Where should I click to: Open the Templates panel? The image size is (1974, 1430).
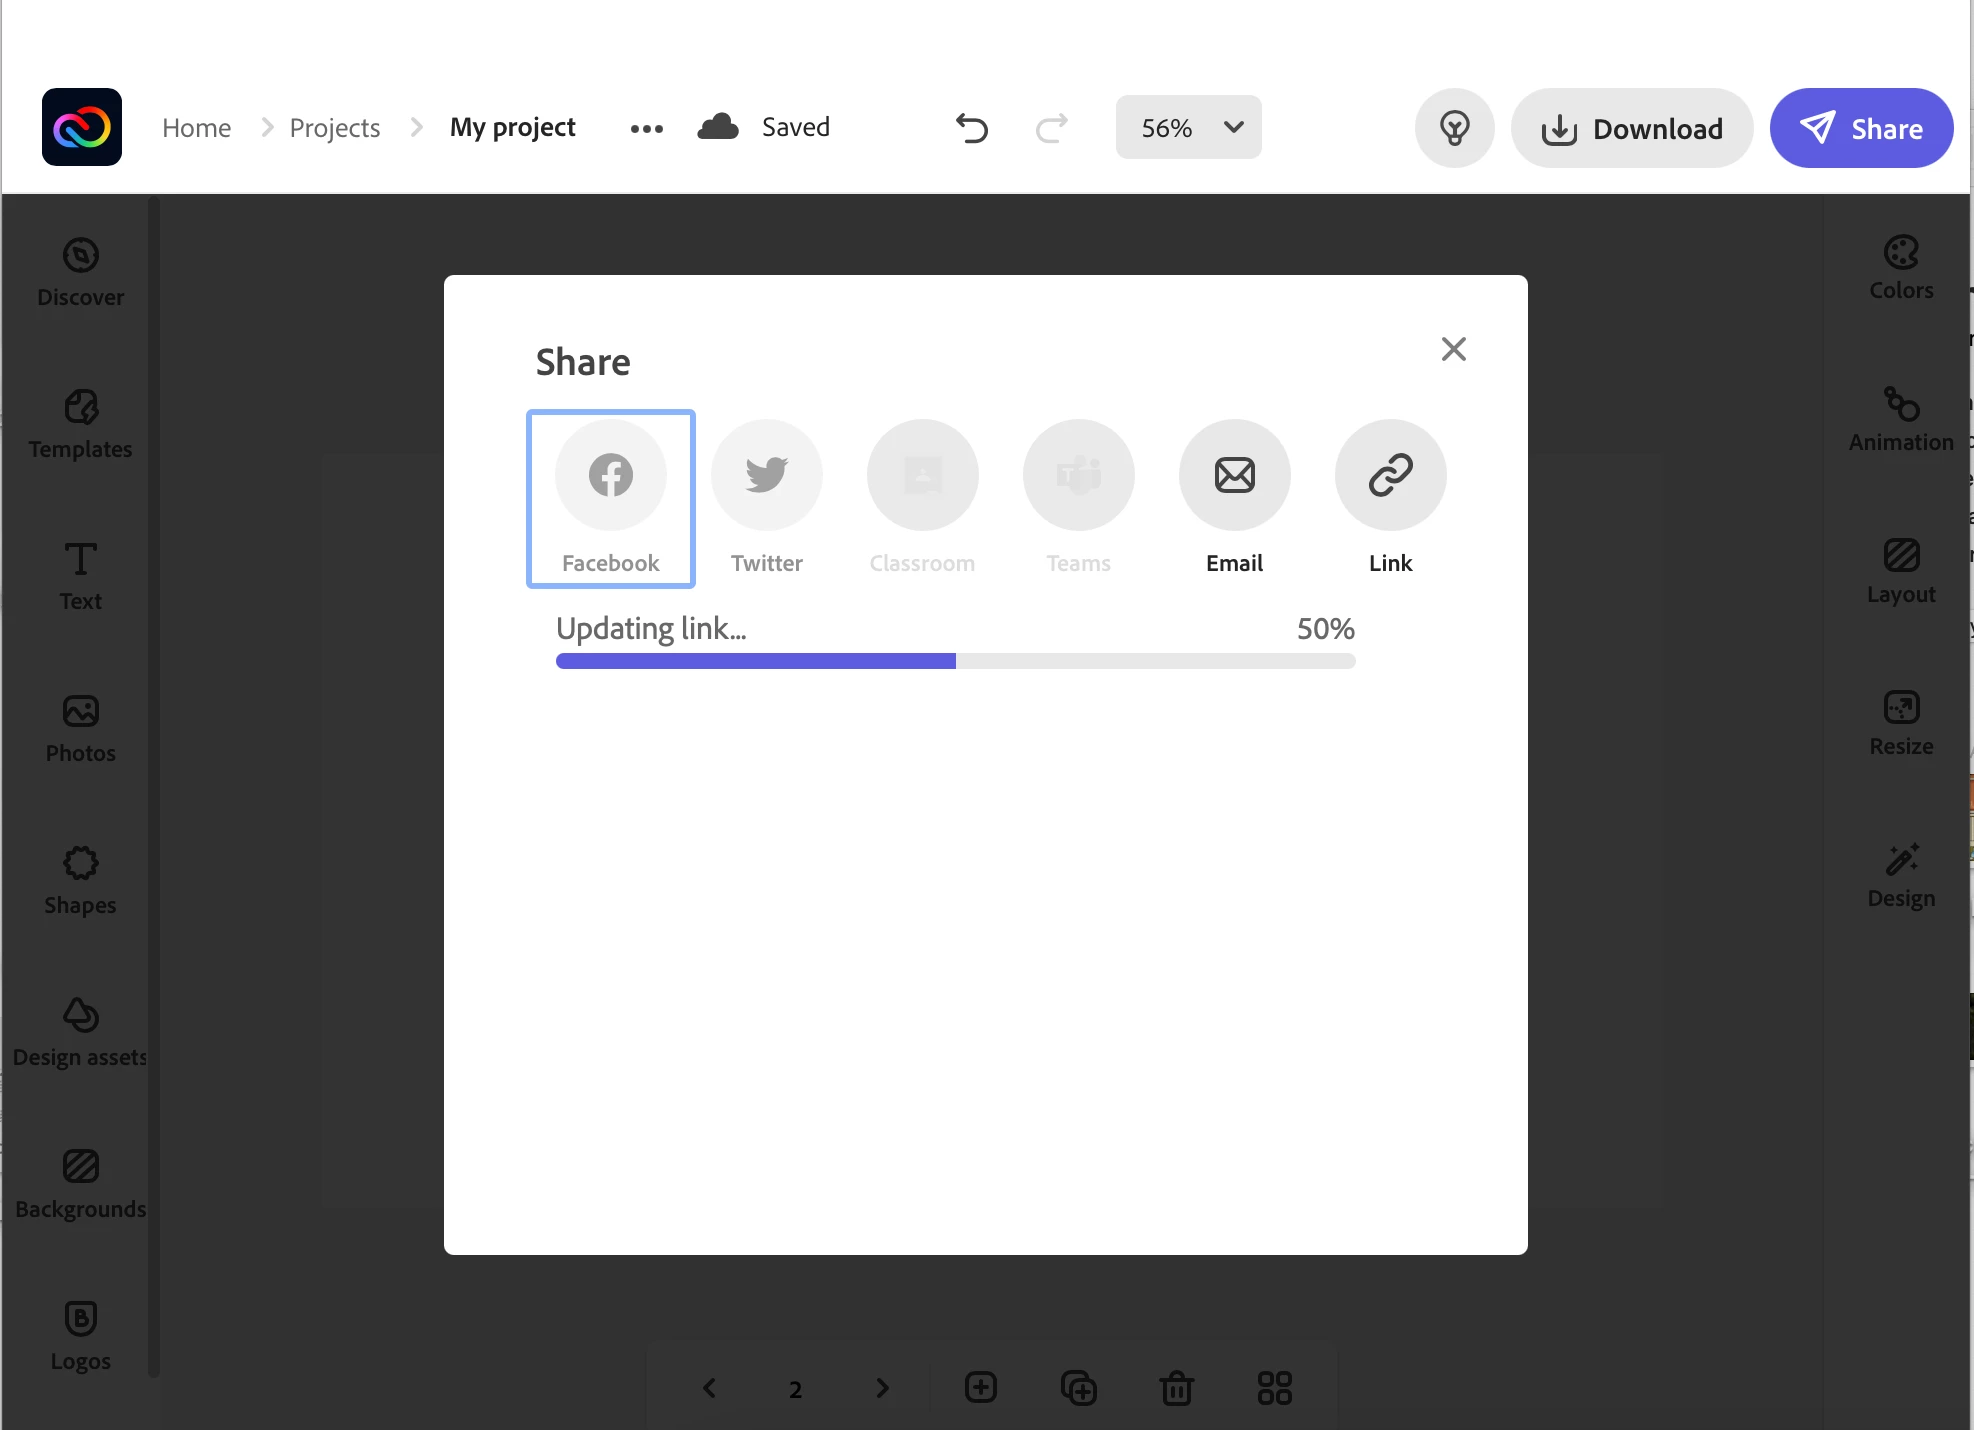tap(80, 424)
